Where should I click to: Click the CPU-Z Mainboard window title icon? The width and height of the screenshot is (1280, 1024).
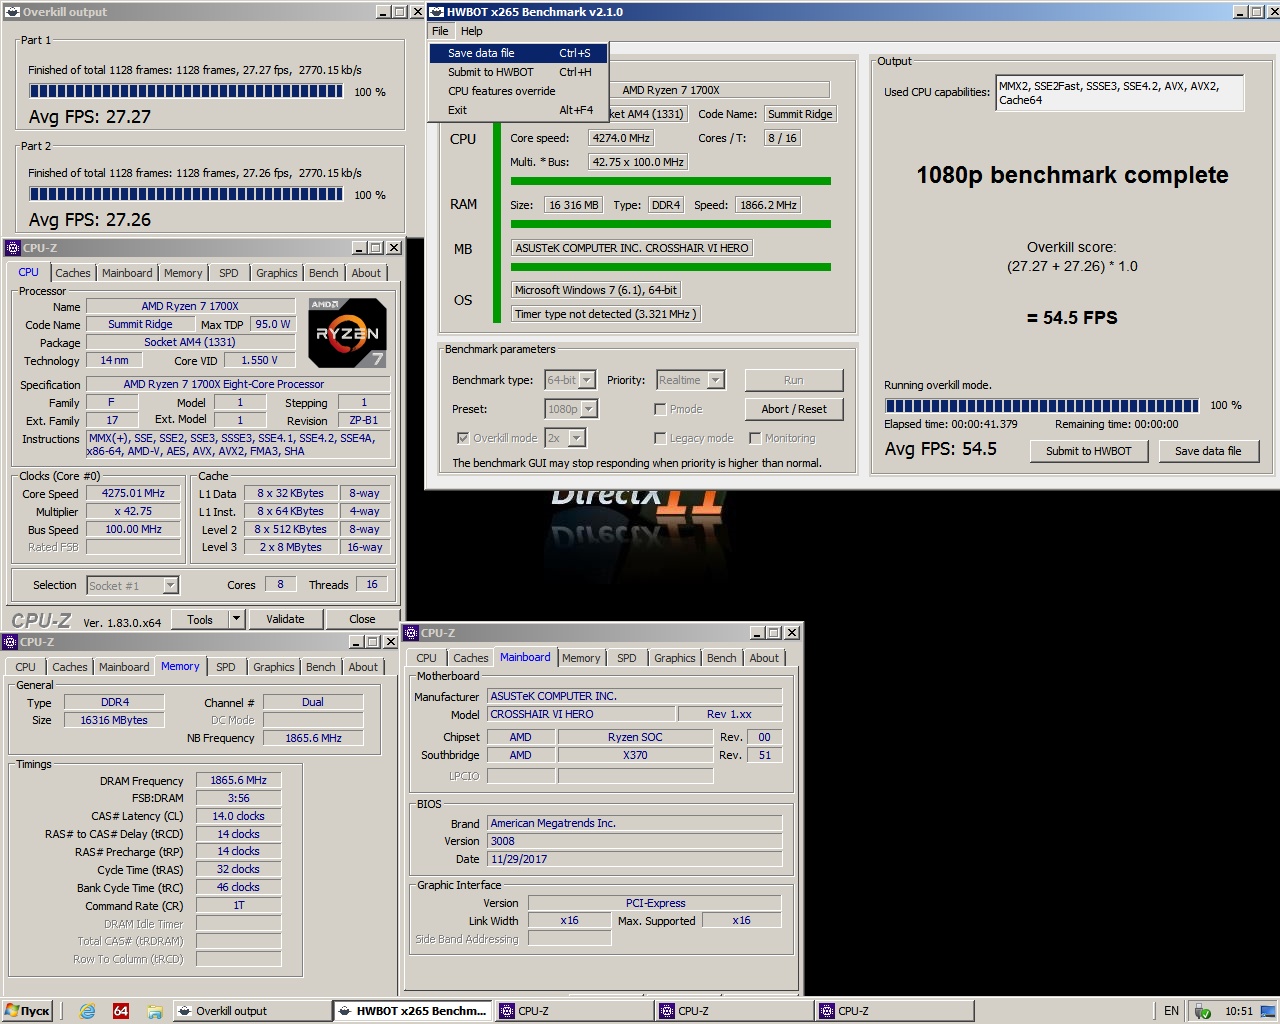pos(411,633)
